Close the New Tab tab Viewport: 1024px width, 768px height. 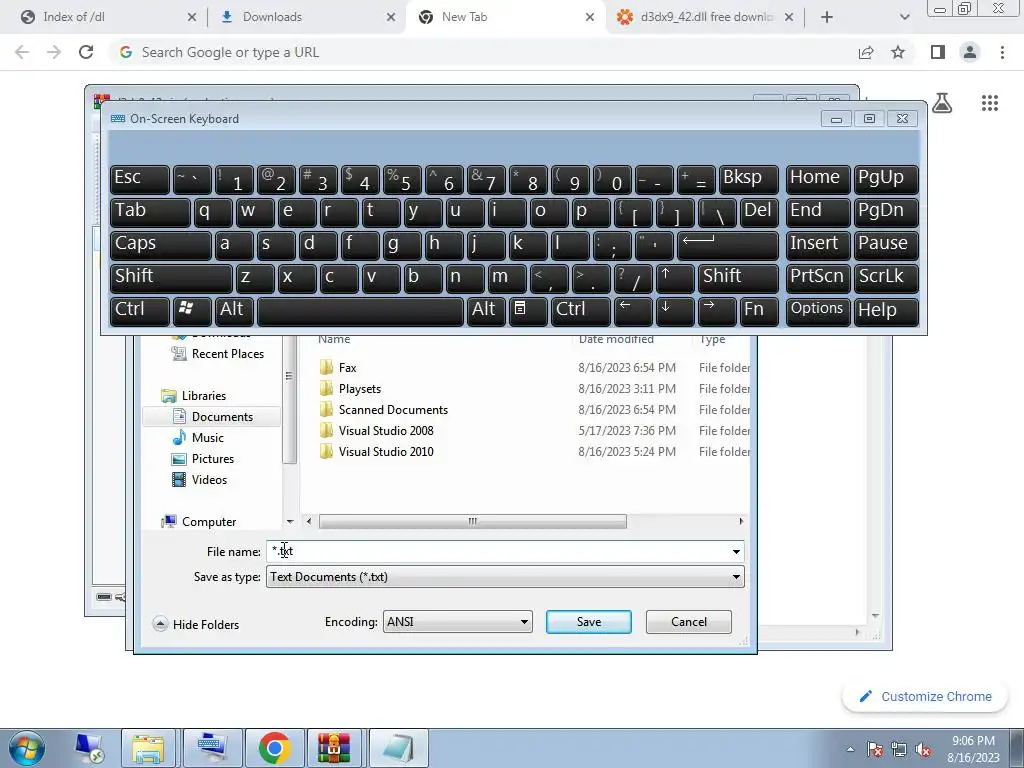coord(590,17)
